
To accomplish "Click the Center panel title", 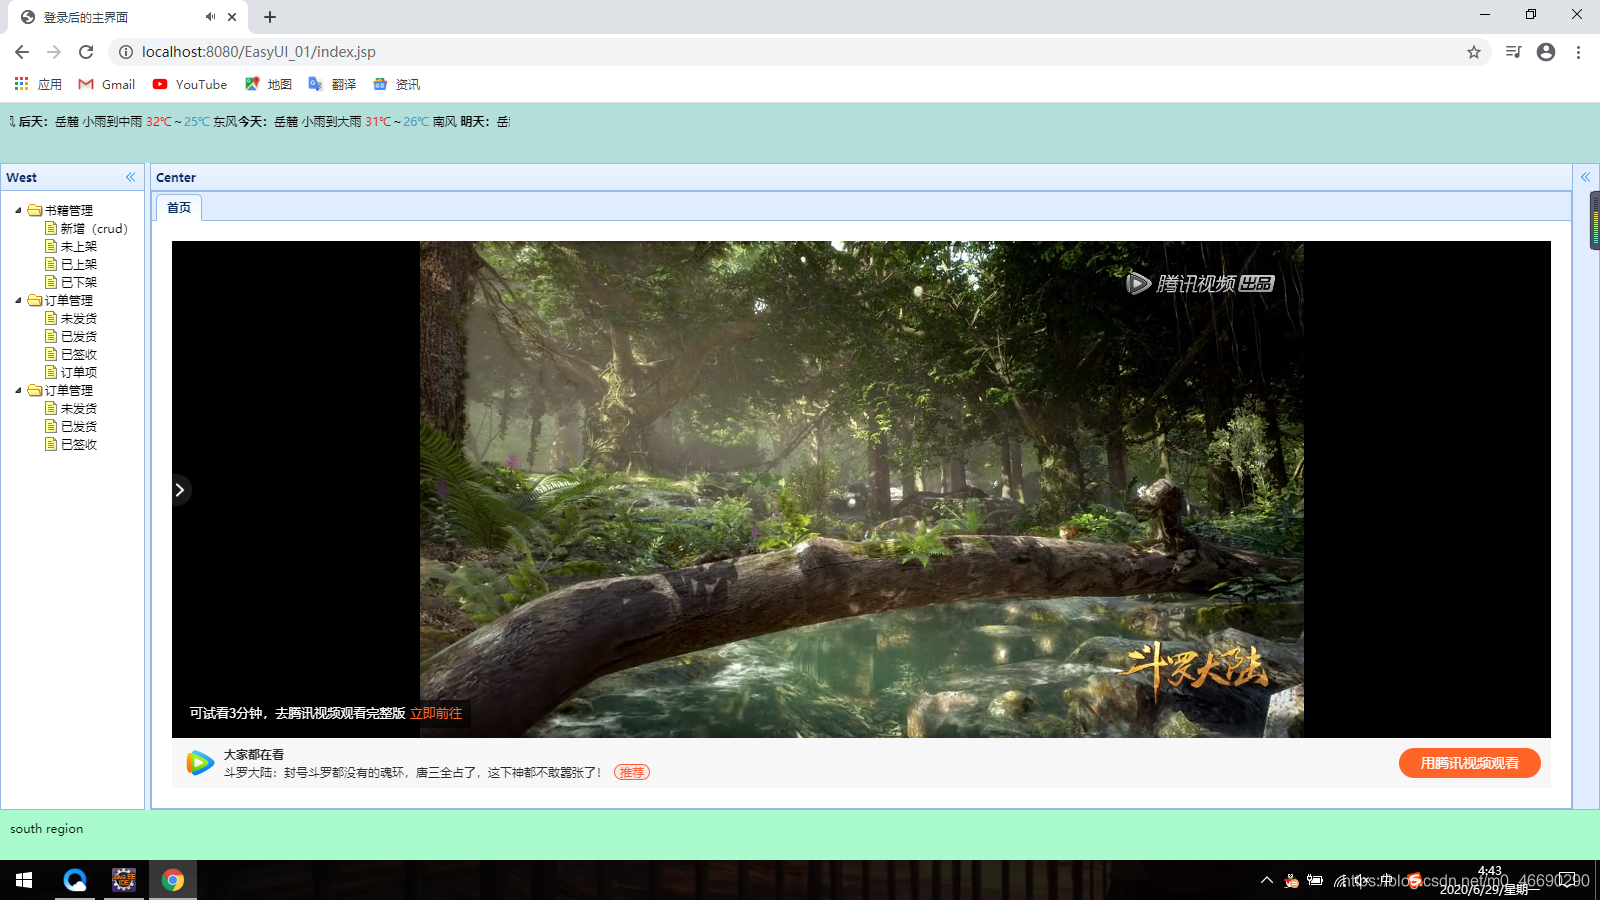I will pos(176,177).
